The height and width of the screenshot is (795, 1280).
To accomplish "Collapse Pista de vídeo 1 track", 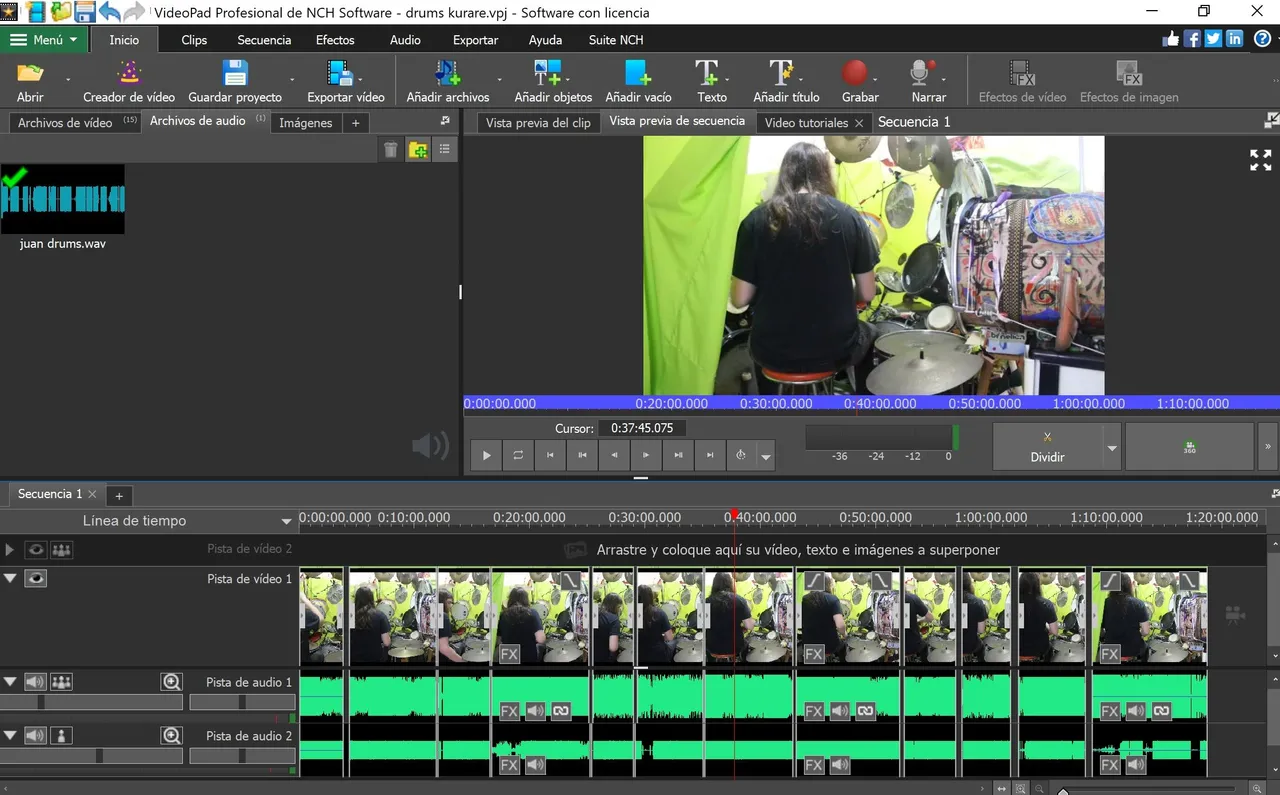I will tap(10, 578).
